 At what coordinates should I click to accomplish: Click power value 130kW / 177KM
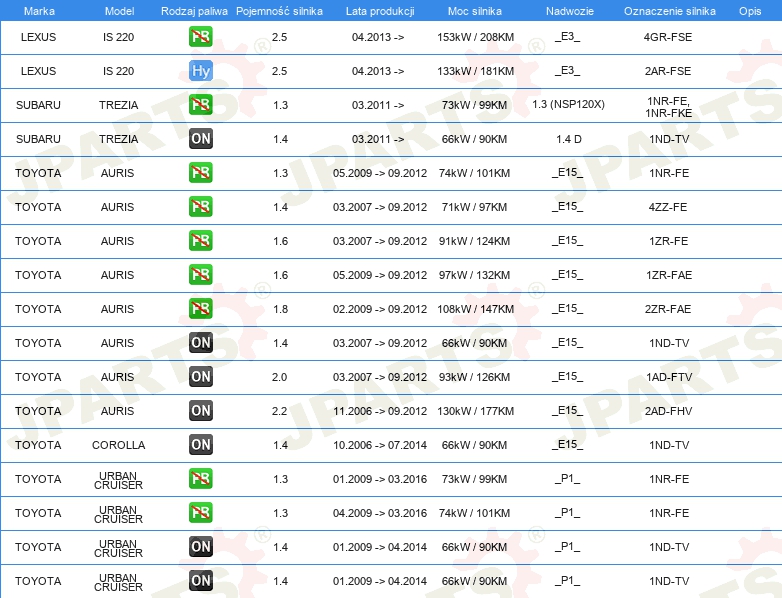(x=475, y=411)
